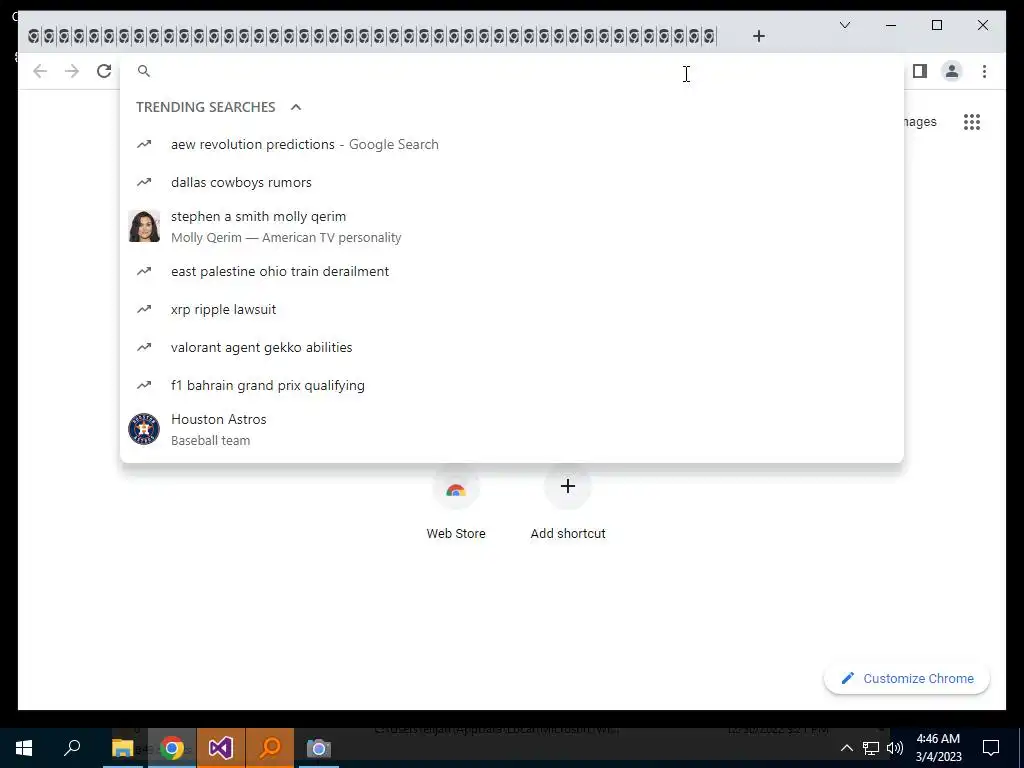Go back to previous page
The width and height of the screenshot is (1024, 768).
(x=40, y=71)
